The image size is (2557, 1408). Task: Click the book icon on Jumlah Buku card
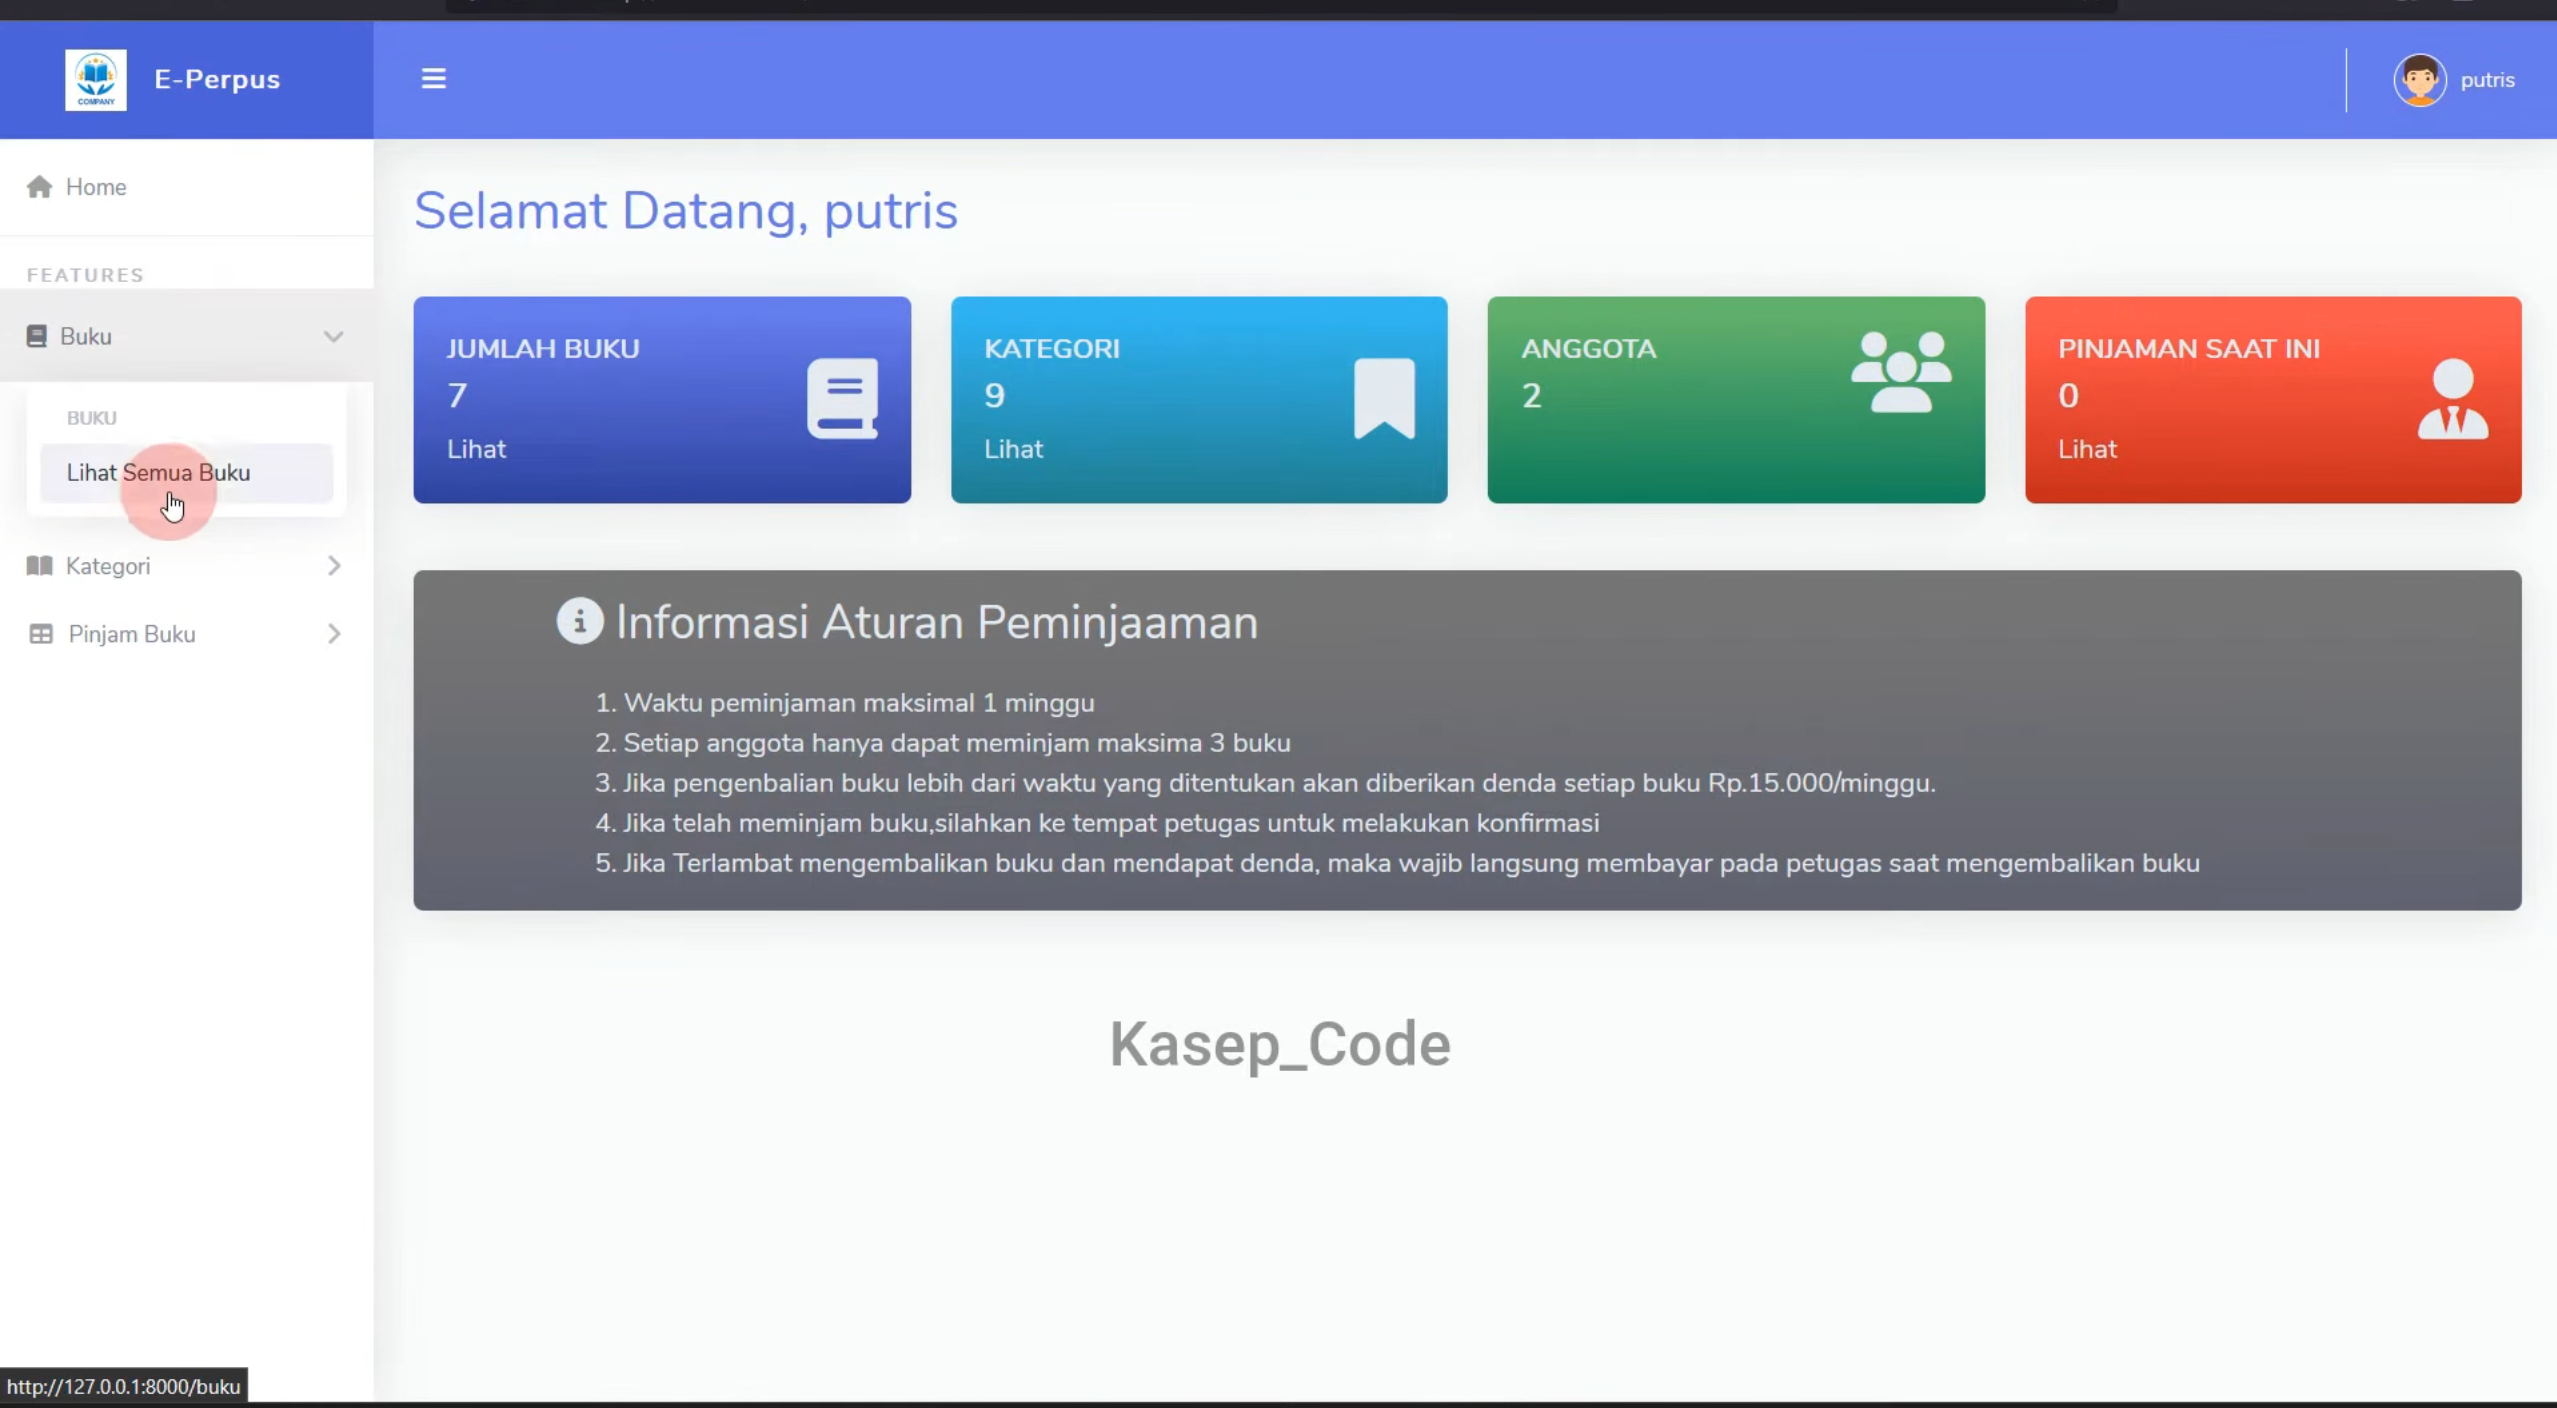[x=842, y=398]
